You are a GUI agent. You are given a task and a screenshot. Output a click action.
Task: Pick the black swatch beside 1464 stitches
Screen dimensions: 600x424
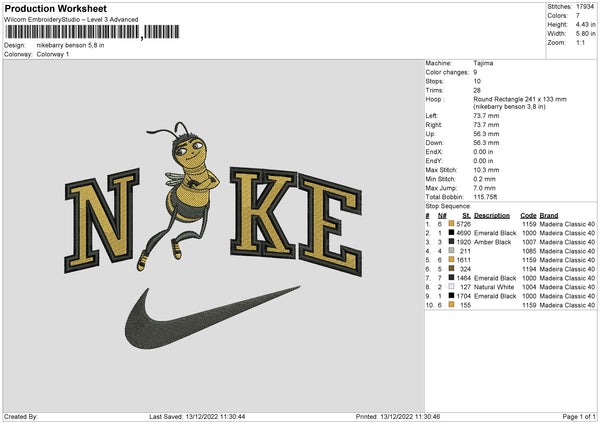pyautogui.click(x=452, y=277)
